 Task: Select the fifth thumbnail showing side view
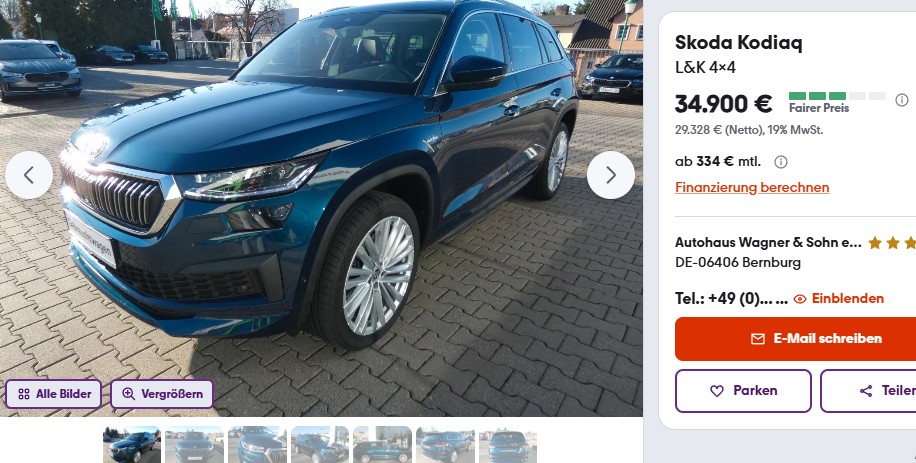(383, 444)
